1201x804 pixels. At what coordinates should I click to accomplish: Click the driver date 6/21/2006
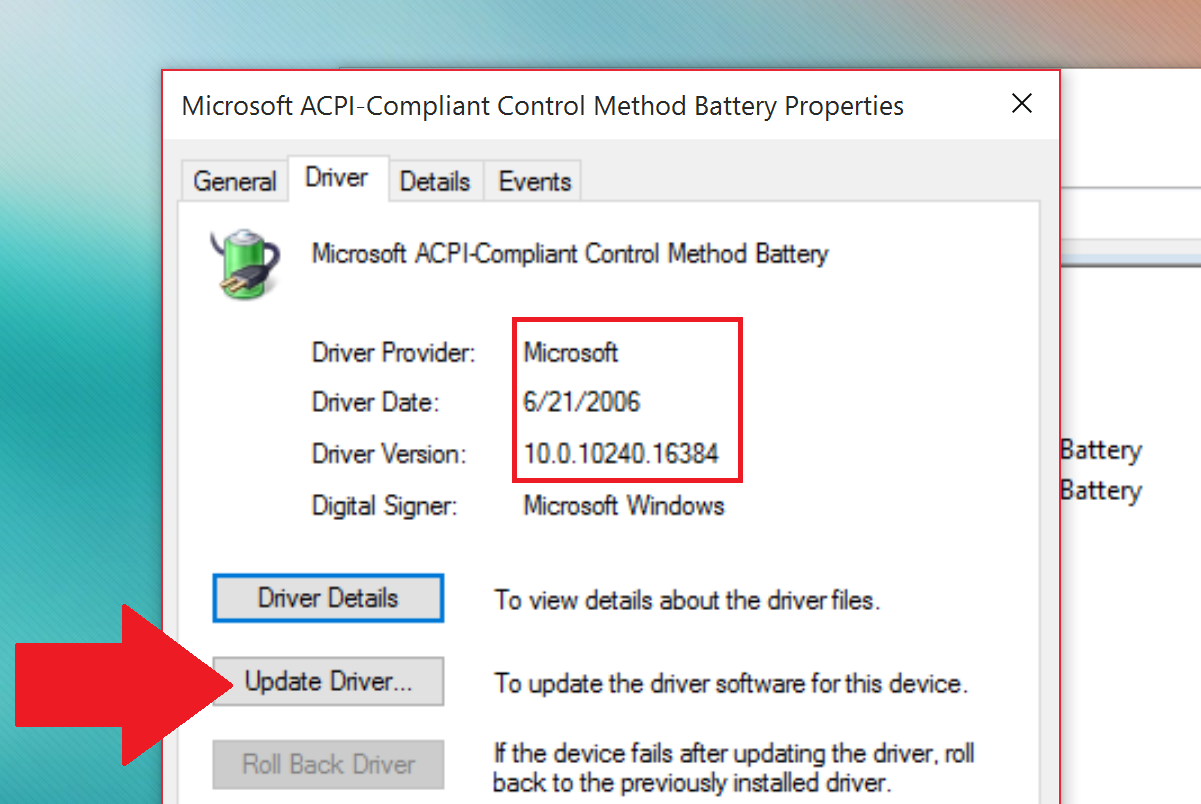[x=582, y=403]
